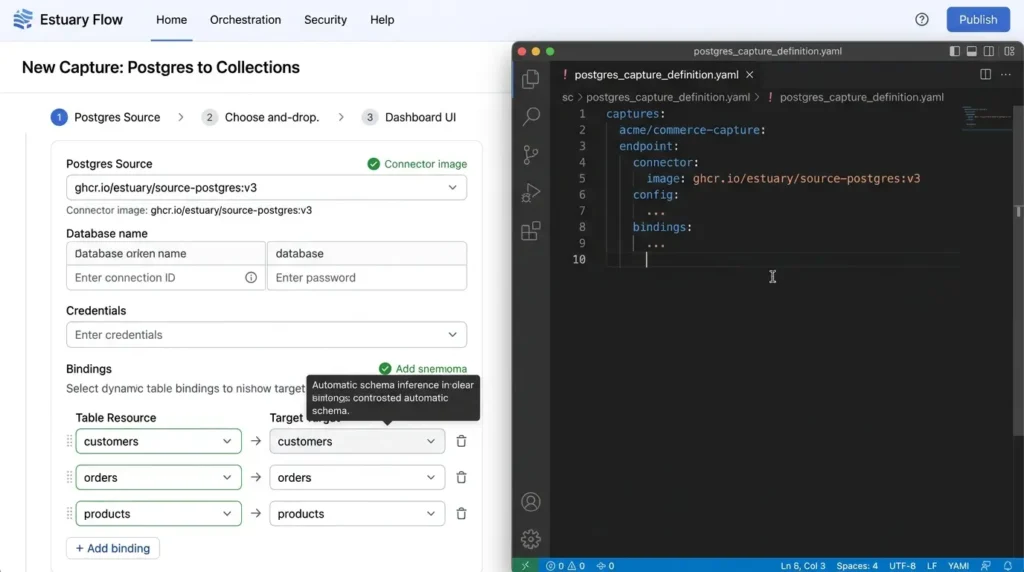
Task: Open the products Table Resource dropdown
Action: 159,514
